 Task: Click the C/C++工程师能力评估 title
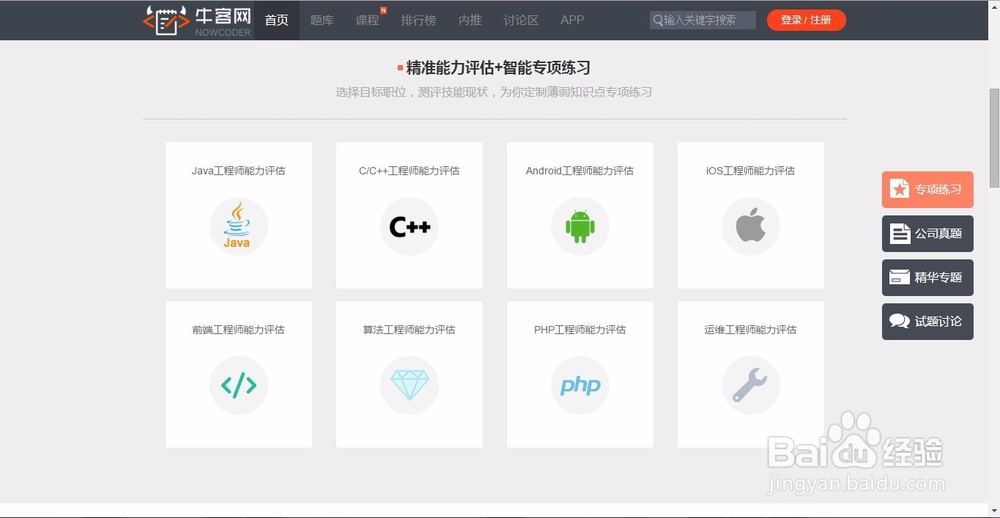[x=409, y=171]
